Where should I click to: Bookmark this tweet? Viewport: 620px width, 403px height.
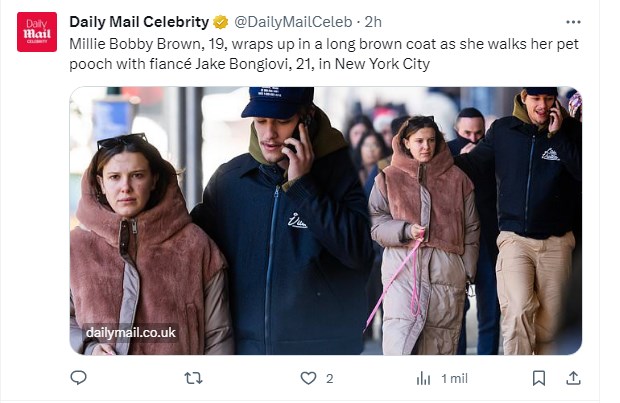[x=539, y=378]
